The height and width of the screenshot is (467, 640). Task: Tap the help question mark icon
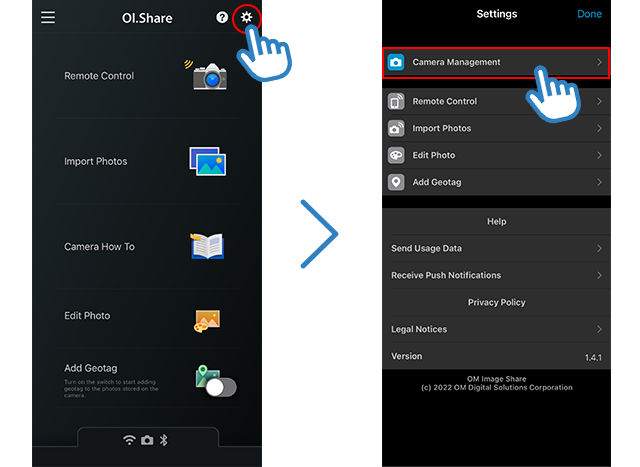point(222,18)
